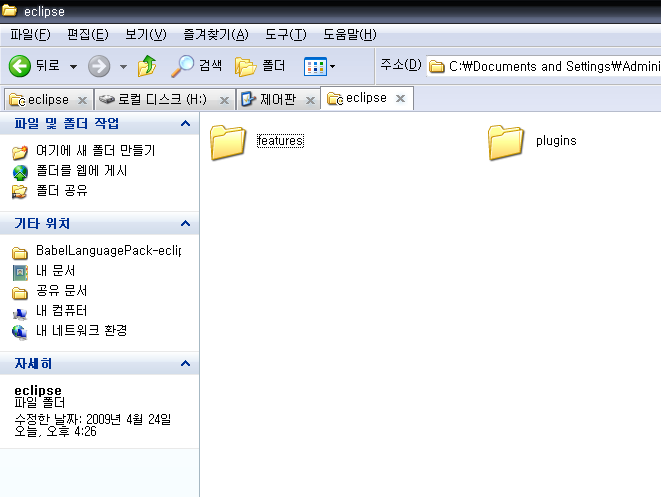The image size is (661, 497).
Task: Click 여기에 새 폴더 만들기 link
Action: pos(96,150)
